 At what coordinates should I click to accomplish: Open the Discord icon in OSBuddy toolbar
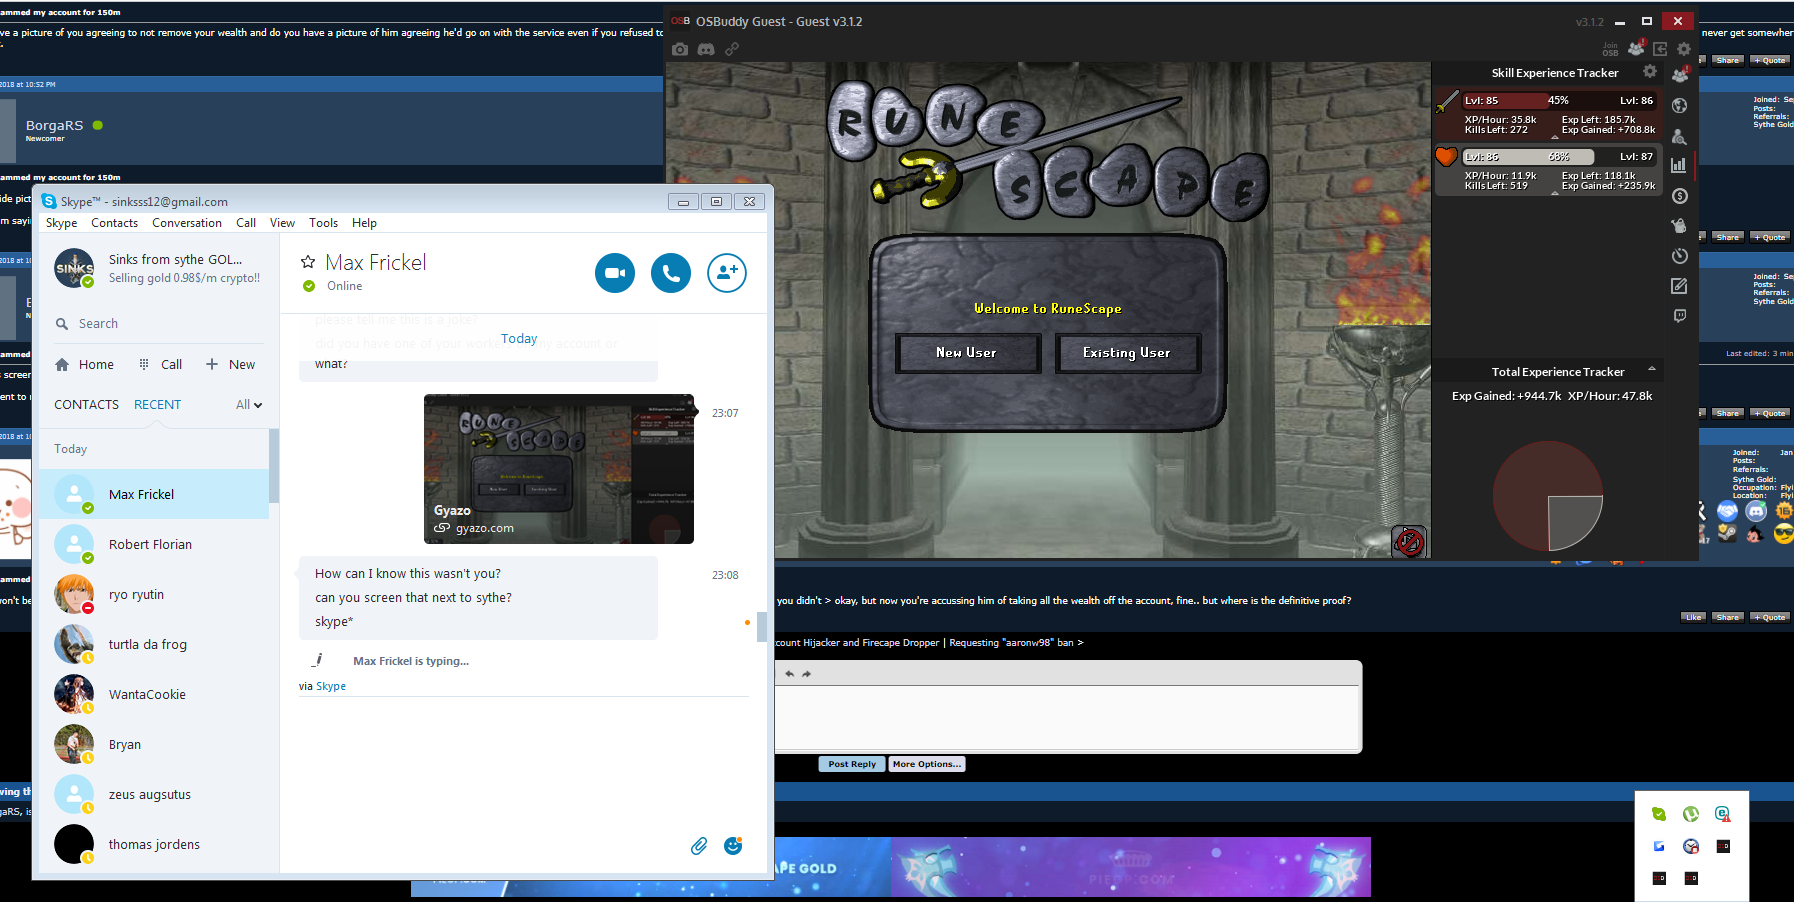coord(706,49)
